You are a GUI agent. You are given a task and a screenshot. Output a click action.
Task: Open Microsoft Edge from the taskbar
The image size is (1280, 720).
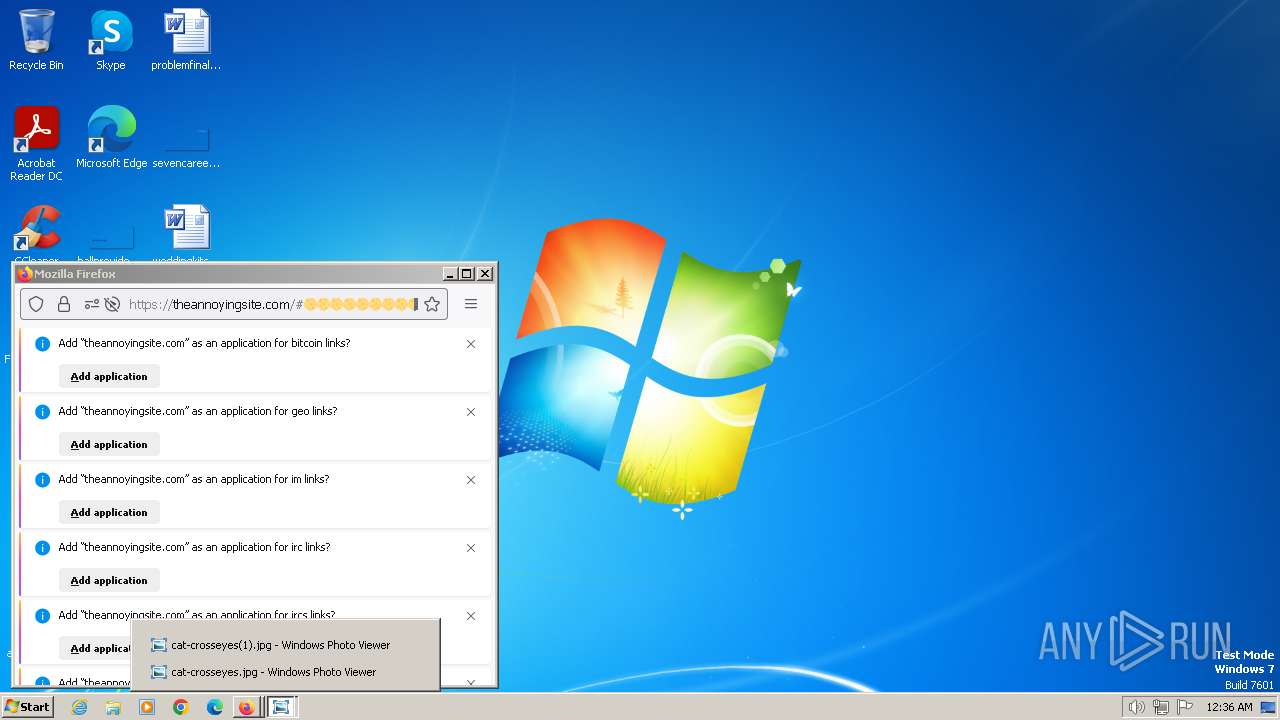215,707
